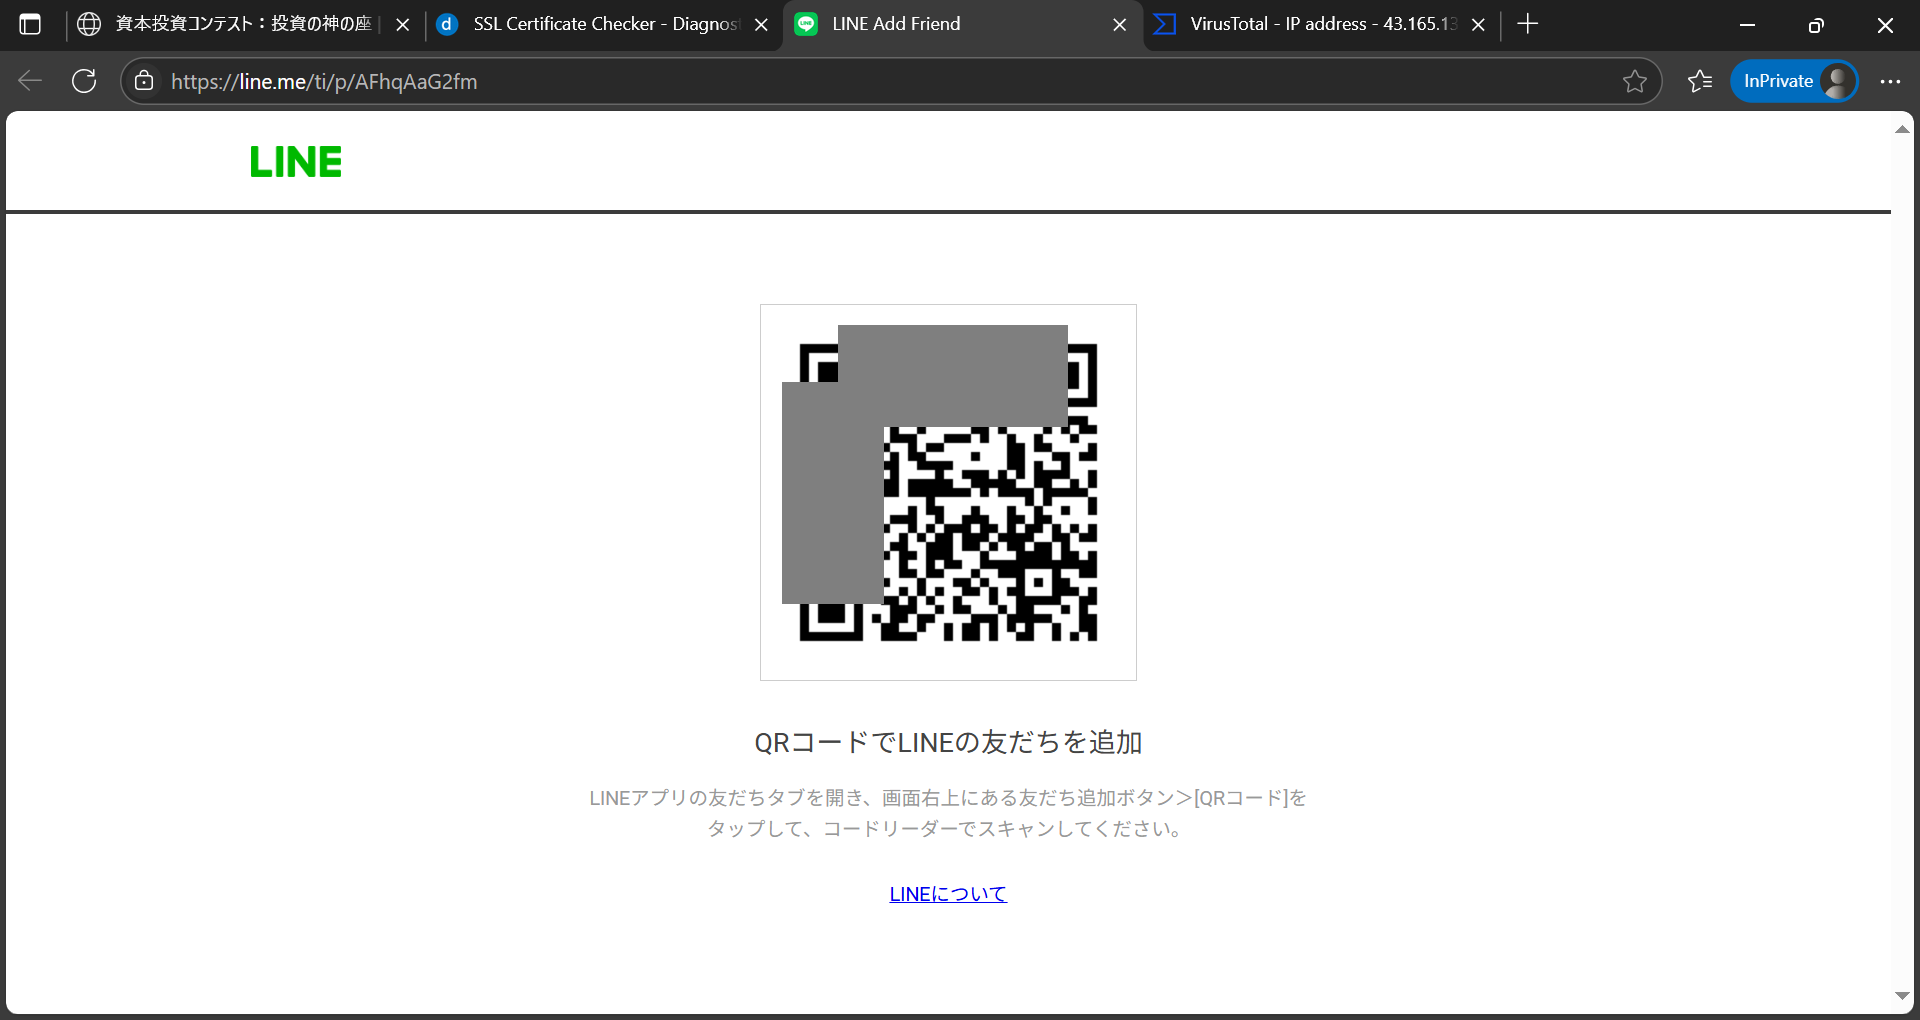Open the Favorites list
The image size is (1920, 1020).
coord(1700,81)
